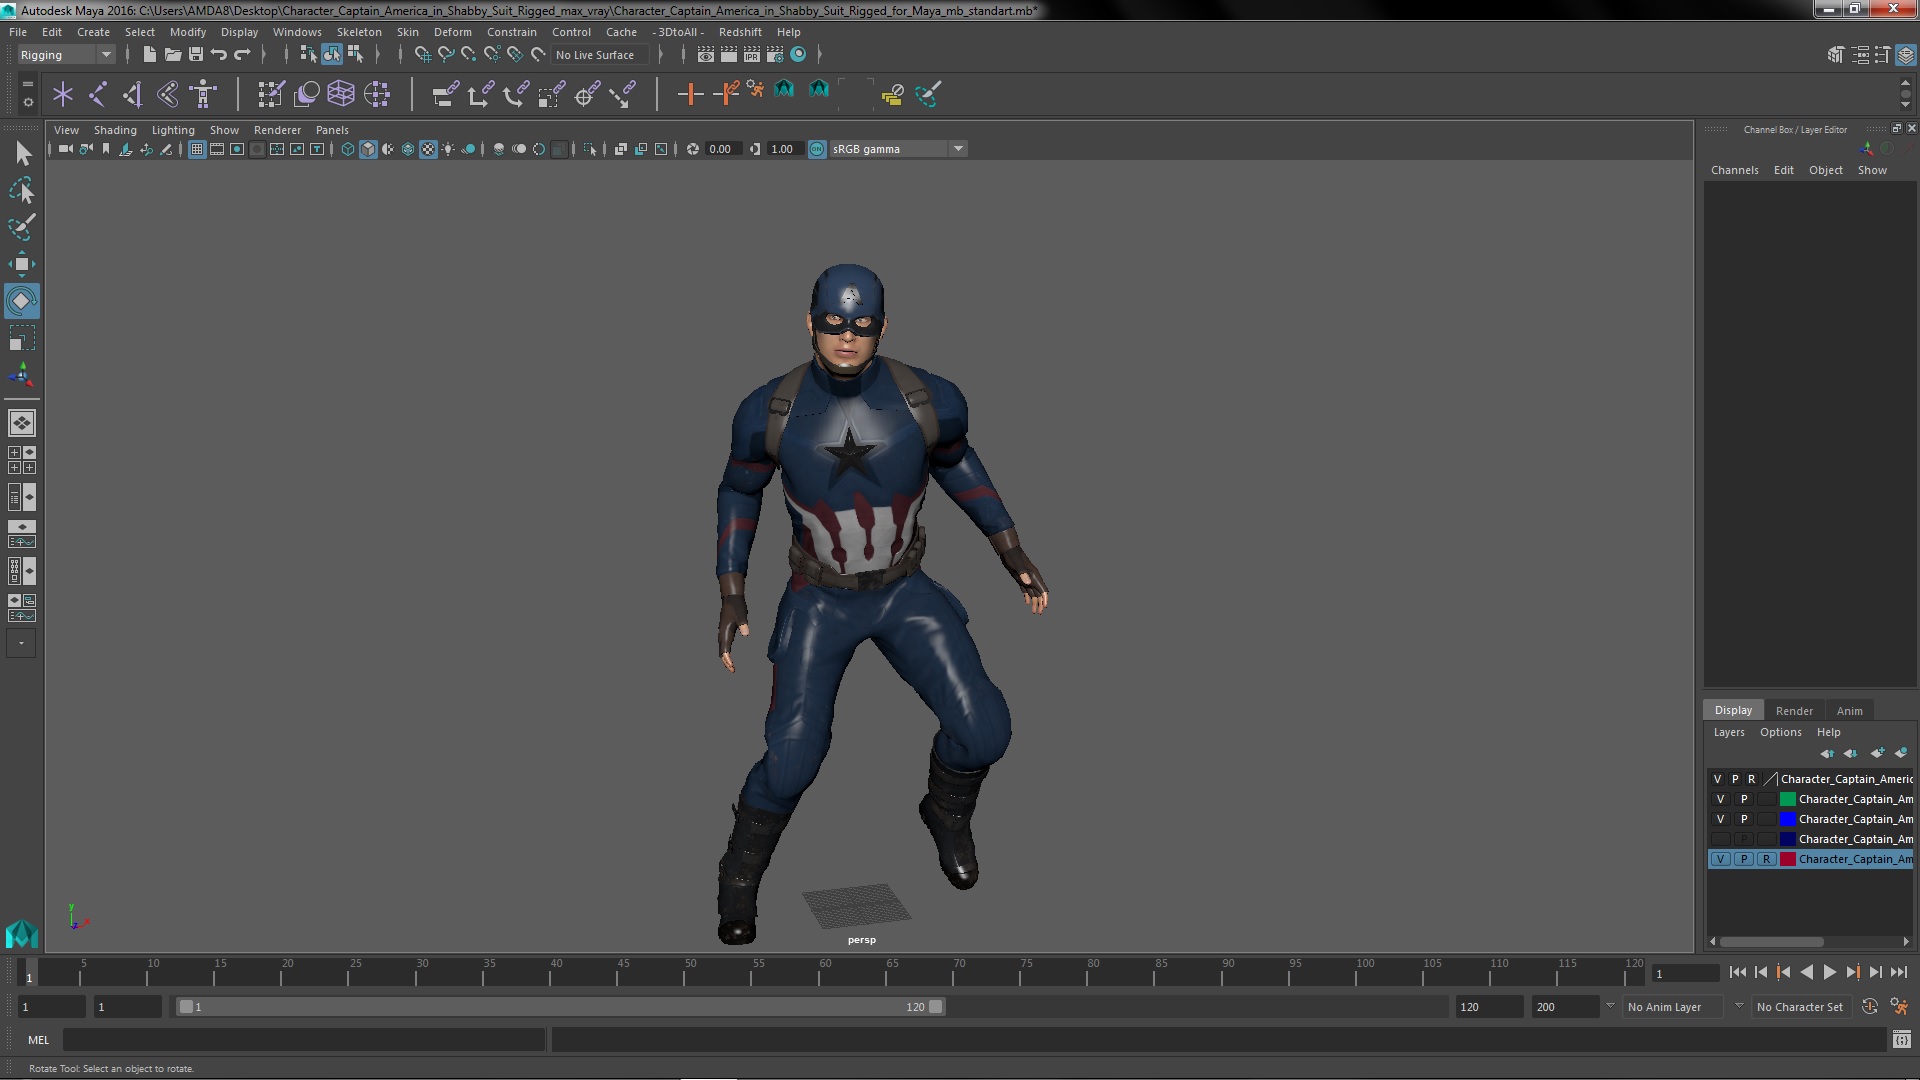Activate the Move tool
This screenshot has height=1080, width=1920.
pyautogui.click(x=22, y=264)
